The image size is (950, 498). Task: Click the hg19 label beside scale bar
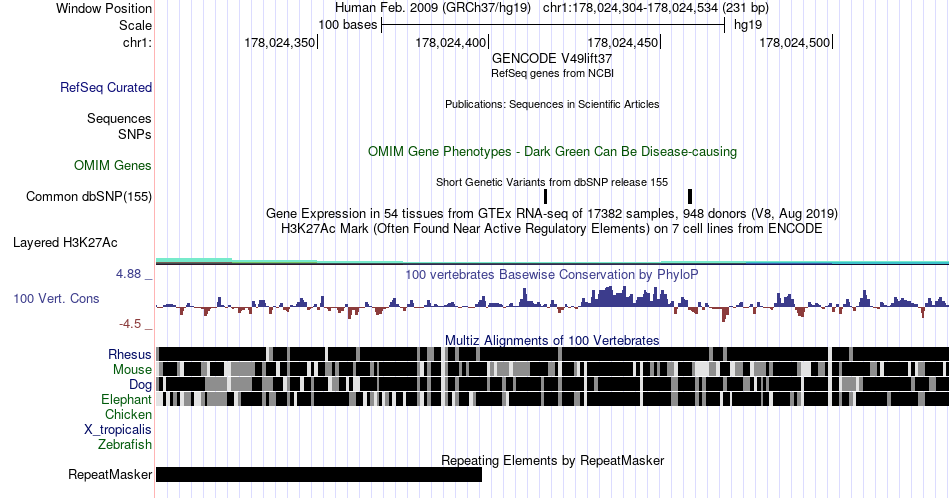(748, 25)
